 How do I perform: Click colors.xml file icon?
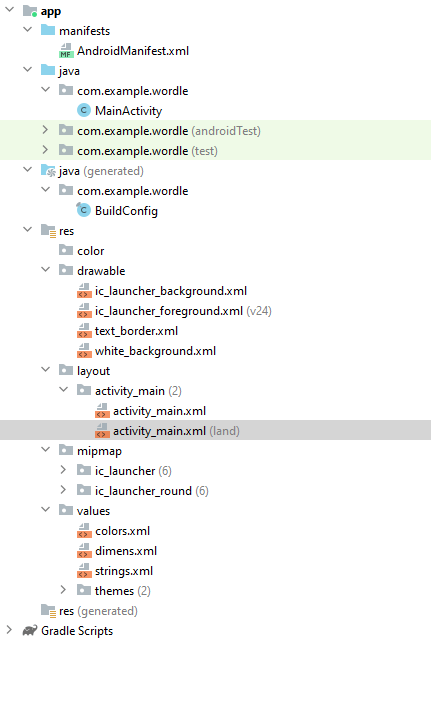click(84, 531)
